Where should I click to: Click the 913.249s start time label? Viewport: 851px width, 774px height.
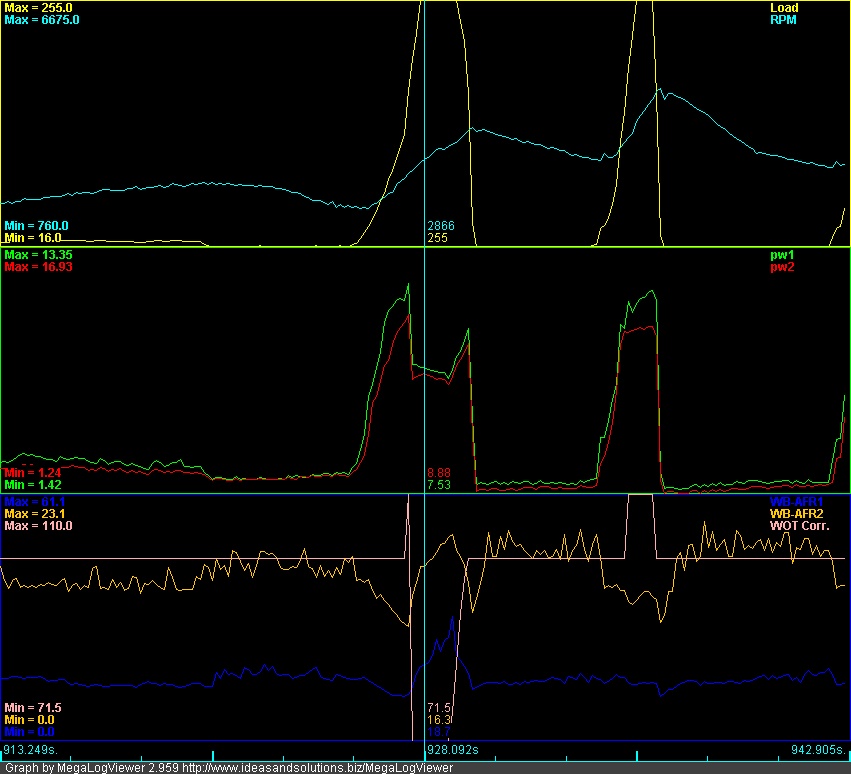[x=30, y=748]
